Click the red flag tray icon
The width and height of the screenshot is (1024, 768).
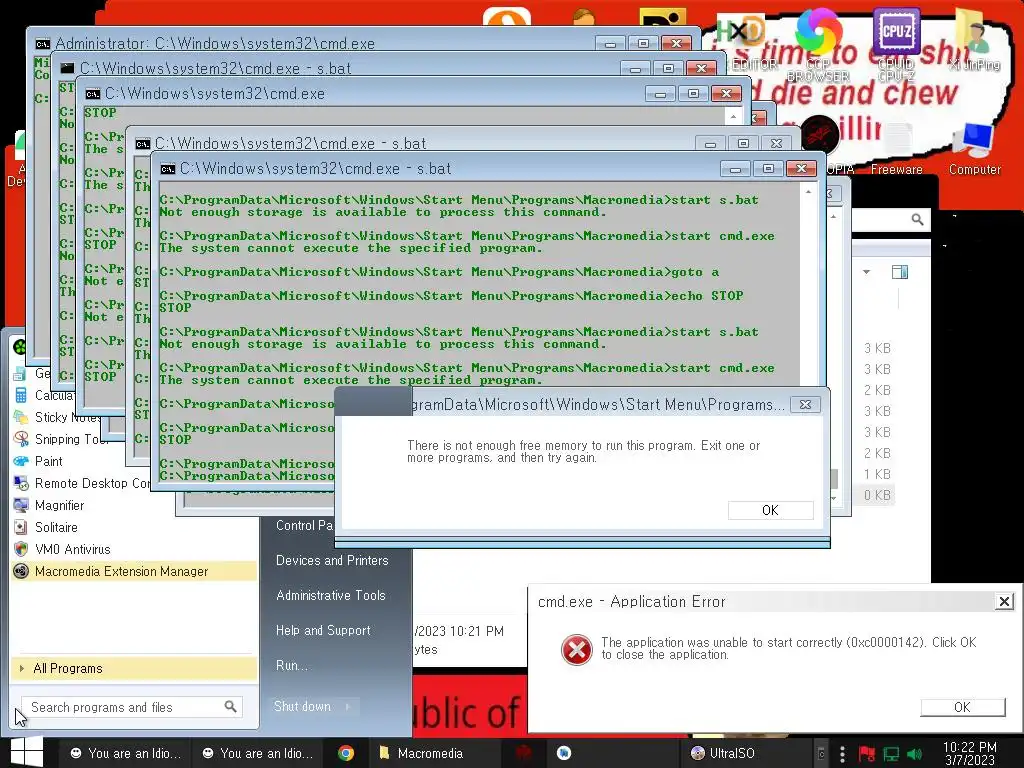867,754
